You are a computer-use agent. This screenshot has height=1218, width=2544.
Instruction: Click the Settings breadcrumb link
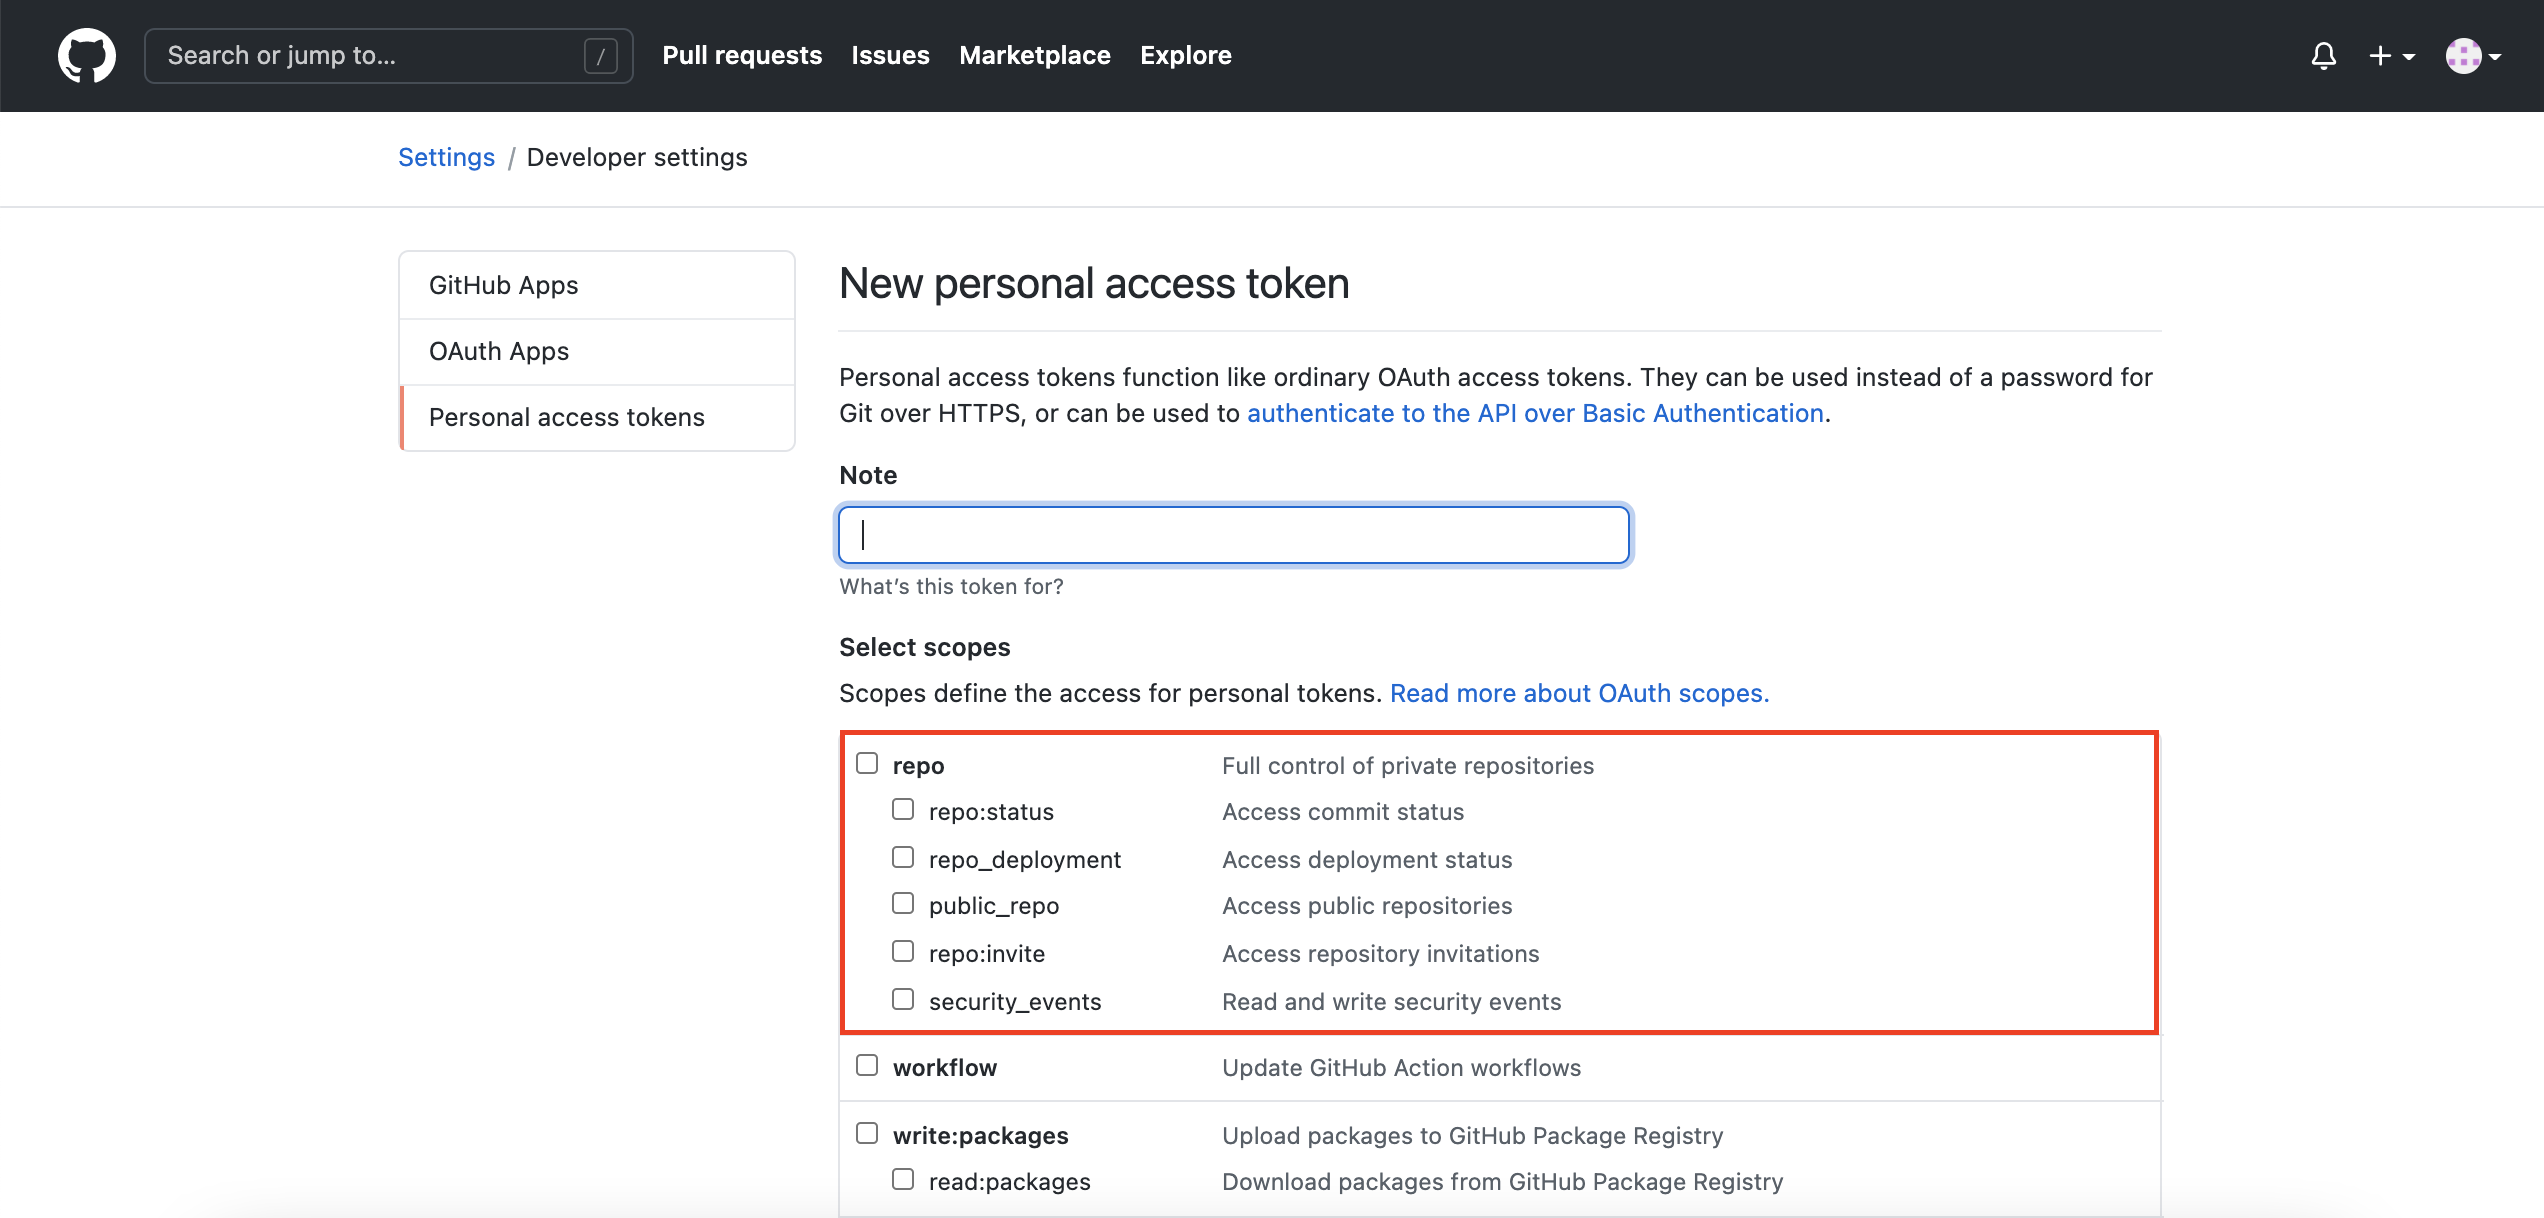pos(446,157)
